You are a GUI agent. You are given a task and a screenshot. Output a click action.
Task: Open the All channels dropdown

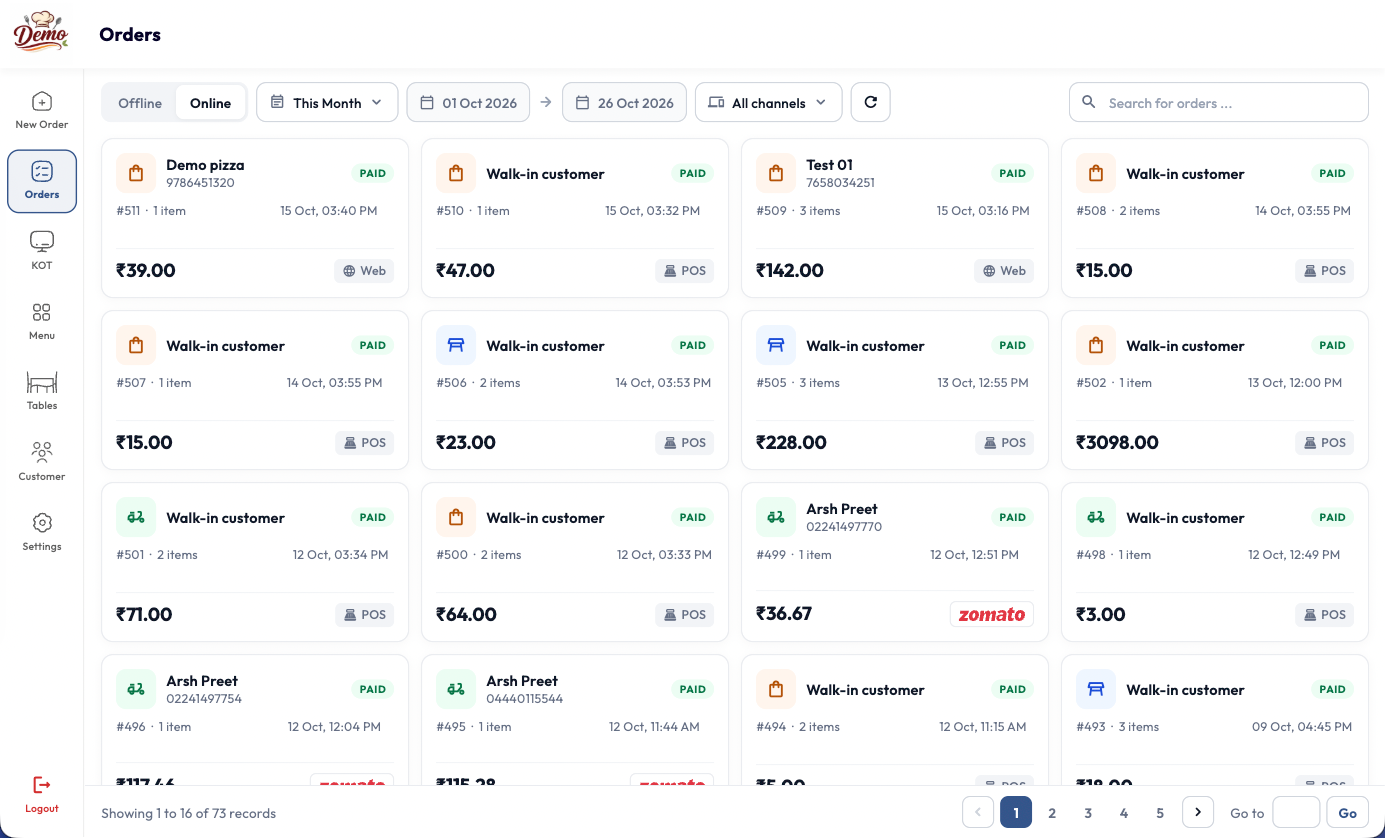tap(768, 102)
